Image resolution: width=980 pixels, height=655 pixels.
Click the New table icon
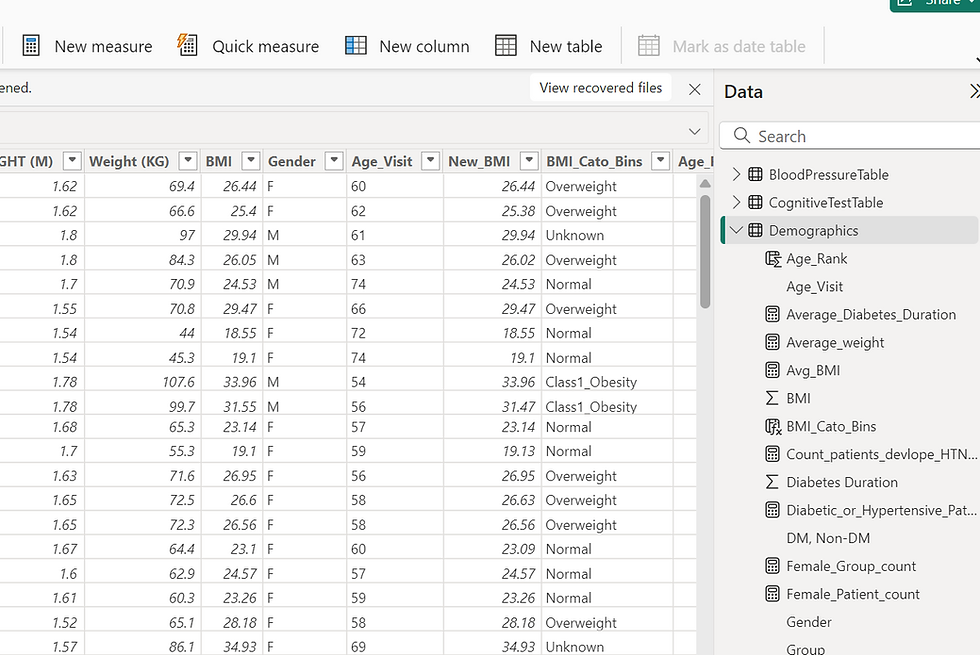click(506, 46)
